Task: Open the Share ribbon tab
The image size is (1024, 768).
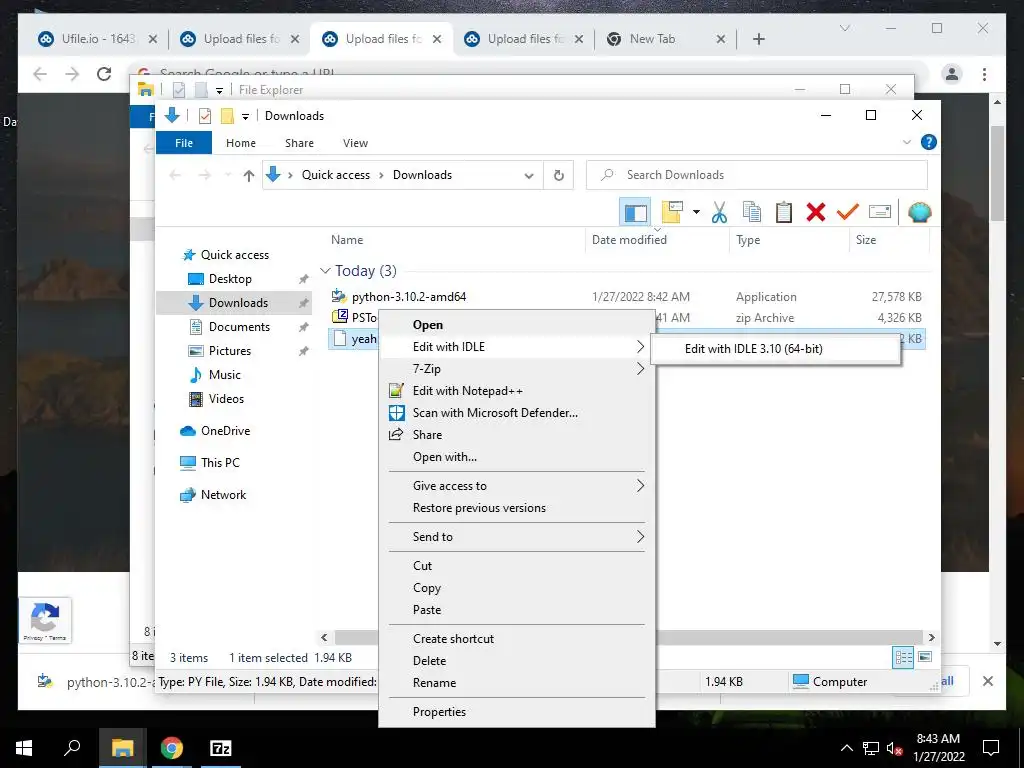Action: pyautogui.click(x=299, y=143)
